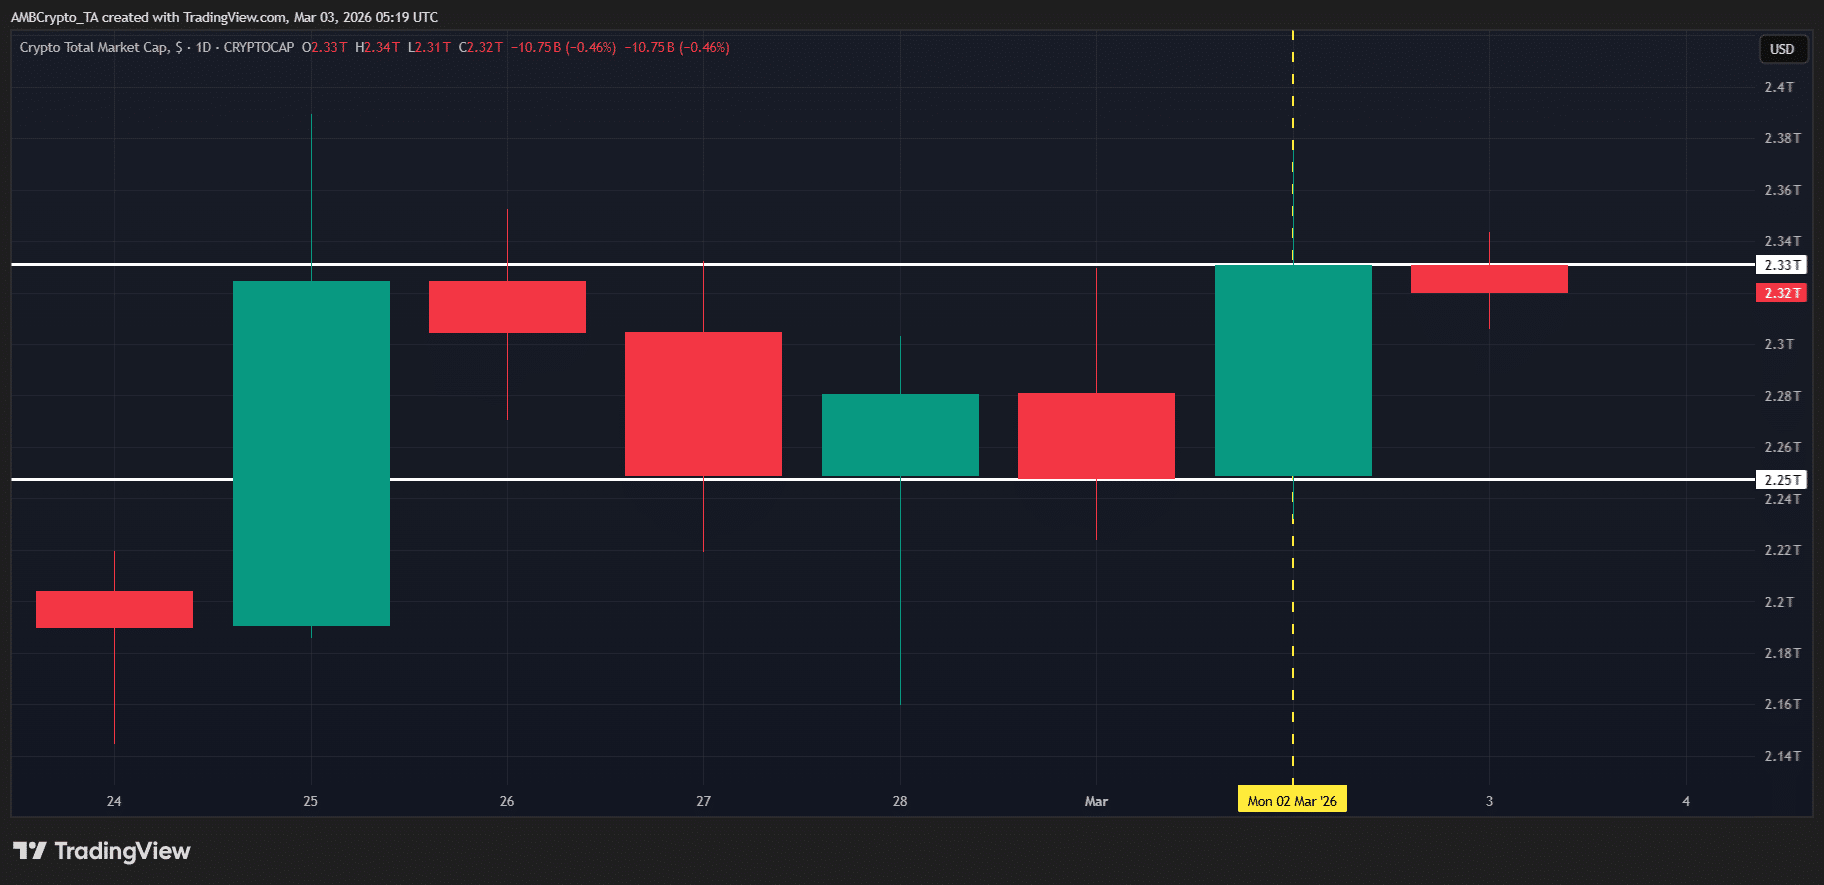Viewport: 1824px width, 885px height.
Task: Select the large green candle on the 25th
Action: [x=311, y=453]
